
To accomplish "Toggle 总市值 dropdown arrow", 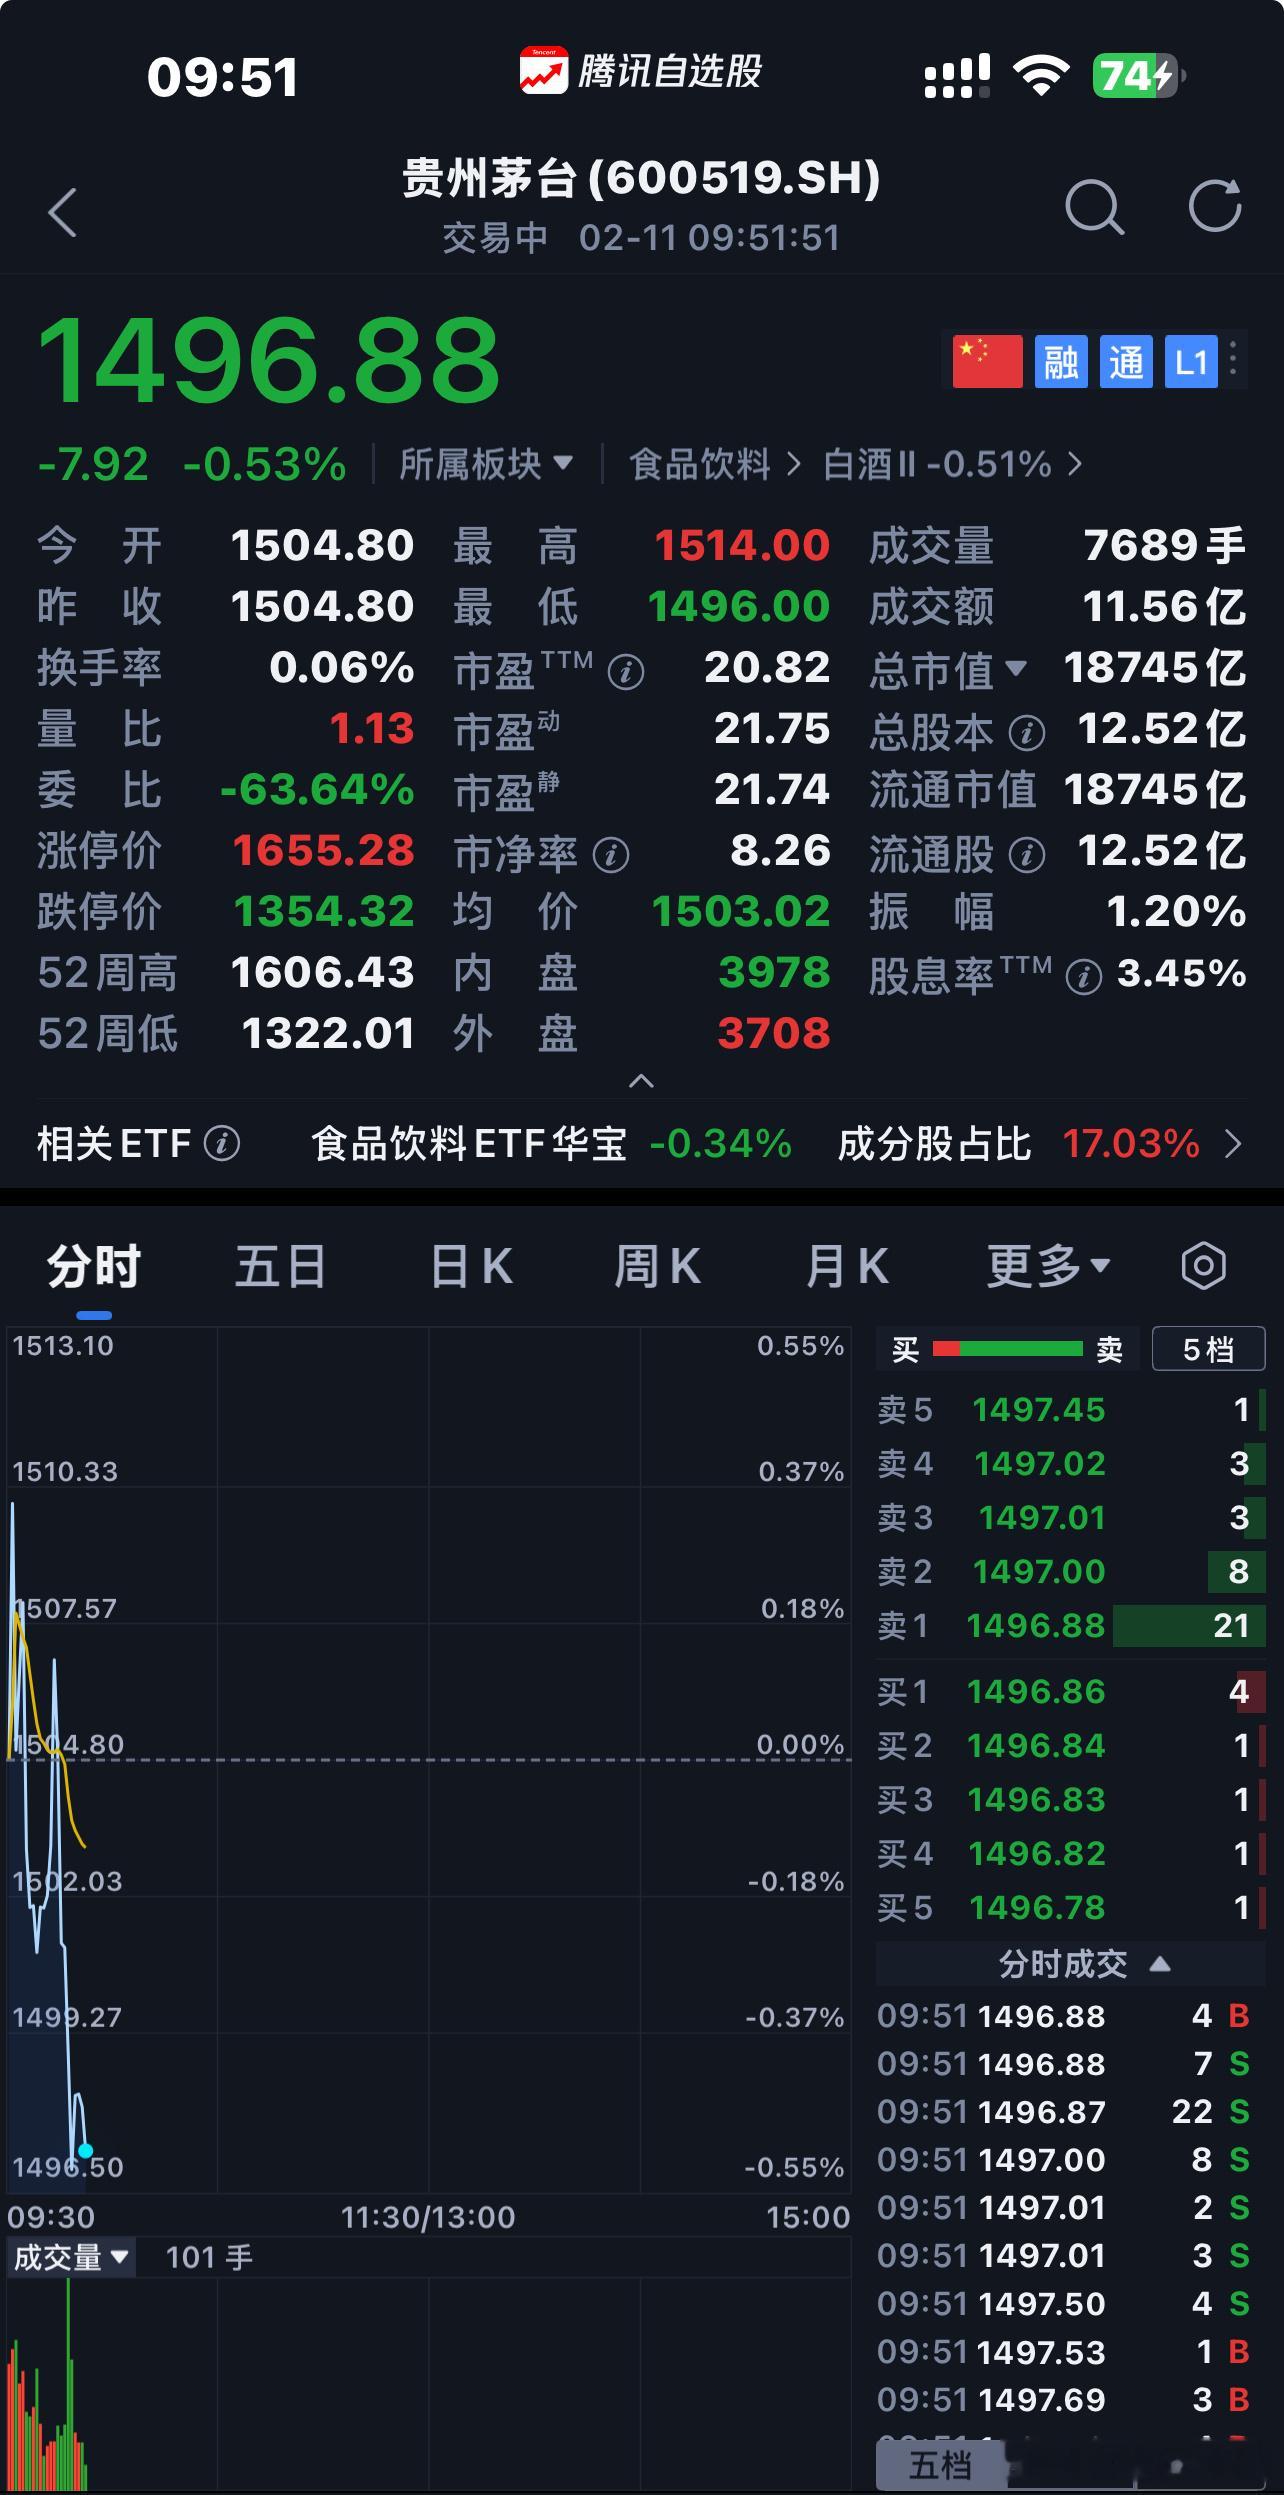I will point(1016,668).
